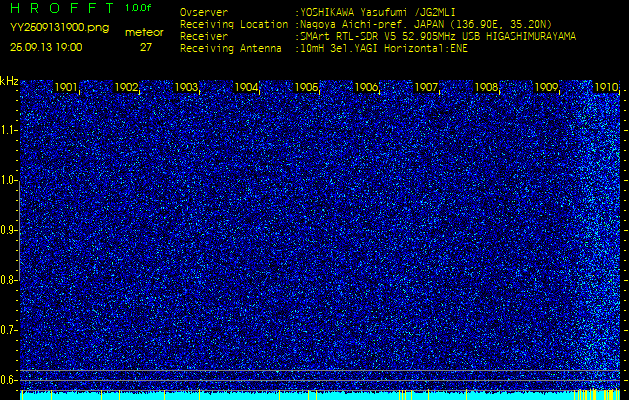Select the YY2509131900.png filename
This screenshot has height=400, width=629.
[59, 28]
